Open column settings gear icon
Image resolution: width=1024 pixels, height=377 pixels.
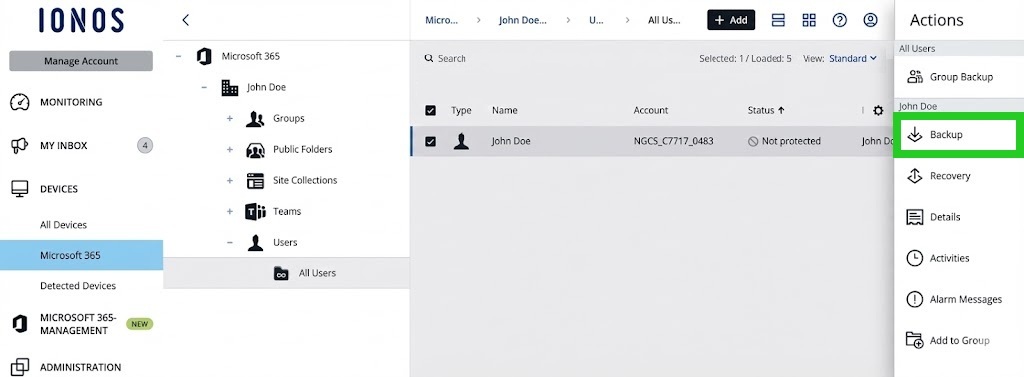click(x=878, y=111)
